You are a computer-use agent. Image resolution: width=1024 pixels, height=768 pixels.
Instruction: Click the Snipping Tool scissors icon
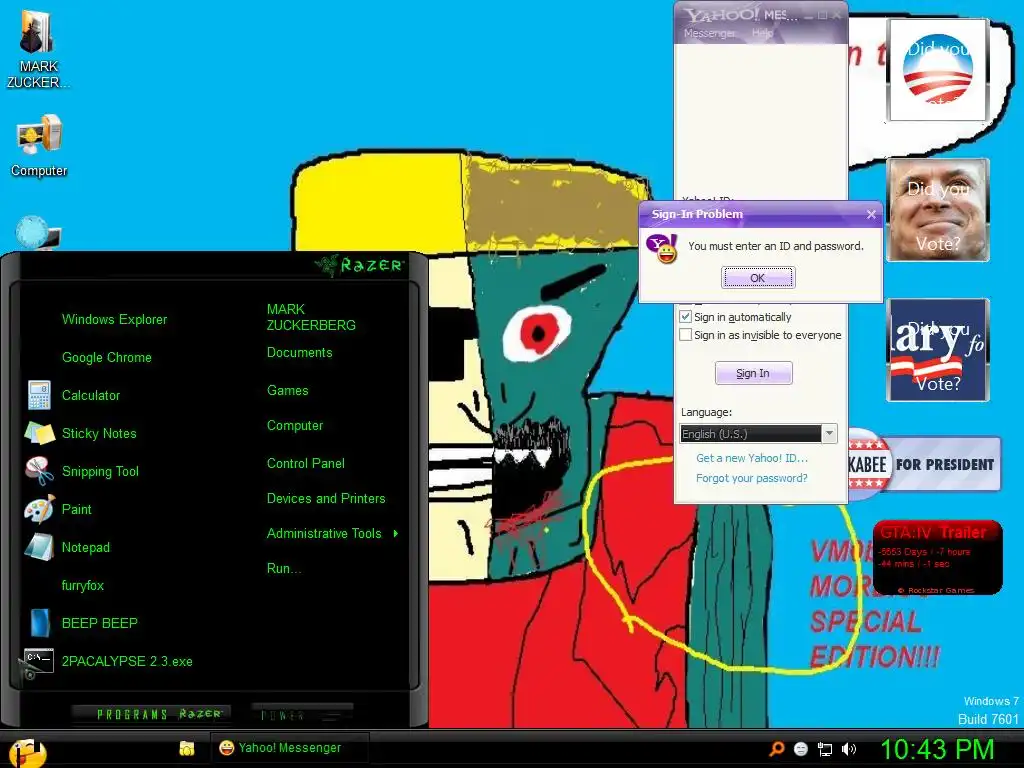39,471
